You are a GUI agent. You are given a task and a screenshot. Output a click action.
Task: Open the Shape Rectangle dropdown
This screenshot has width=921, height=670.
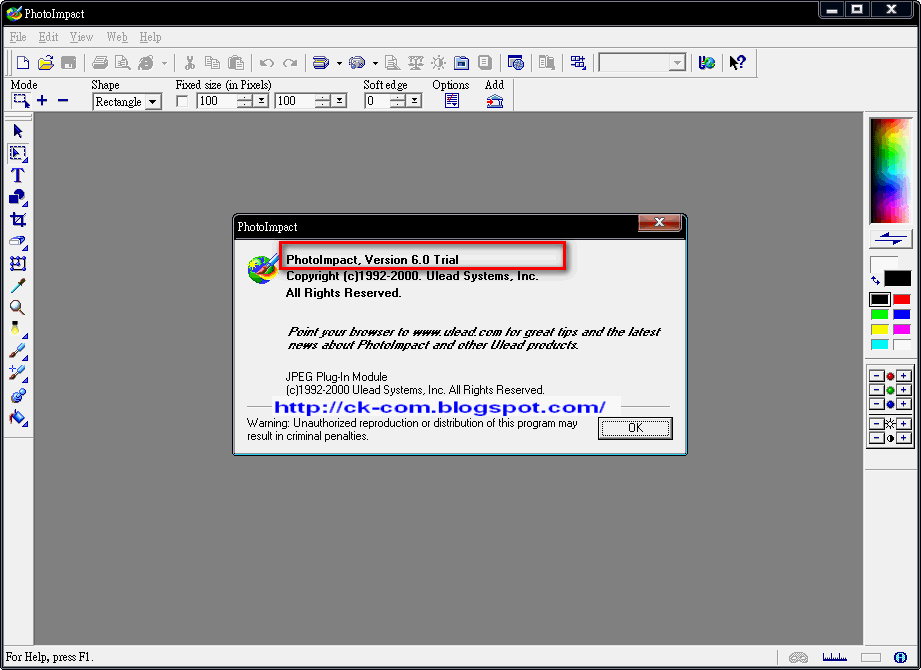pyautogui.click(x=153, y=102)
